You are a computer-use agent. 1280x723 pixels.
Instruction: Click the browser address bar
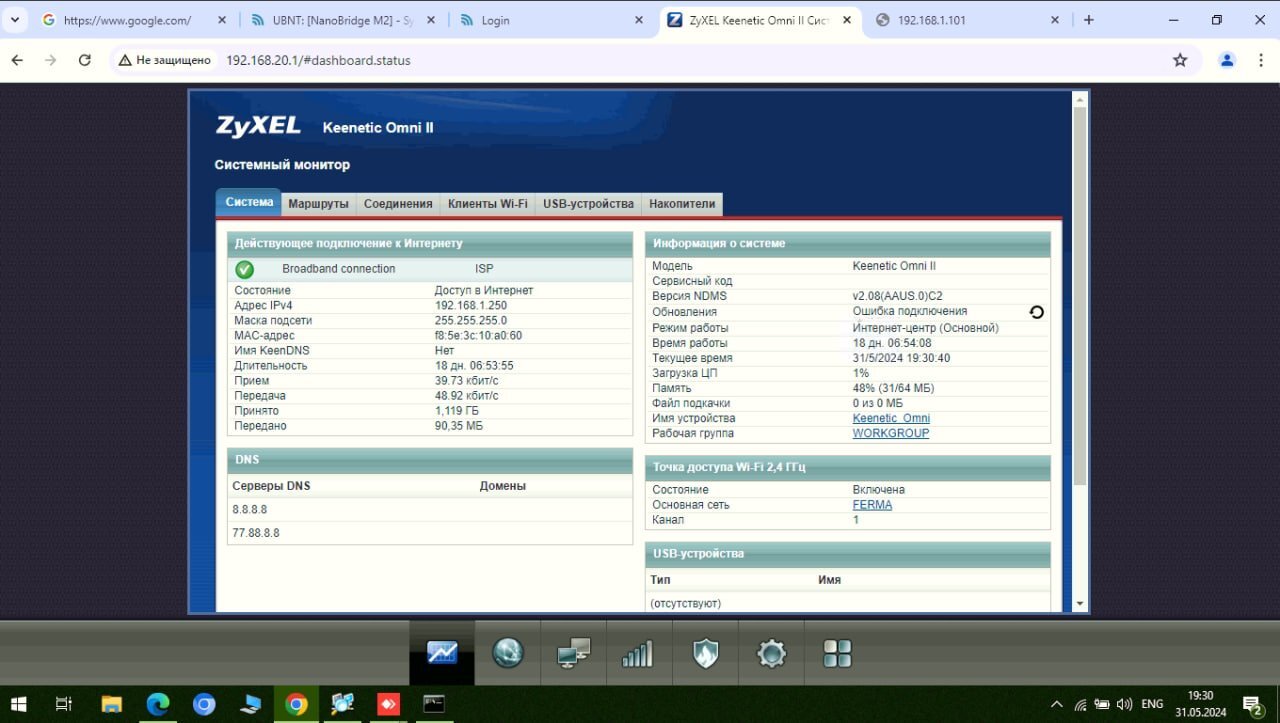[640, 60]
